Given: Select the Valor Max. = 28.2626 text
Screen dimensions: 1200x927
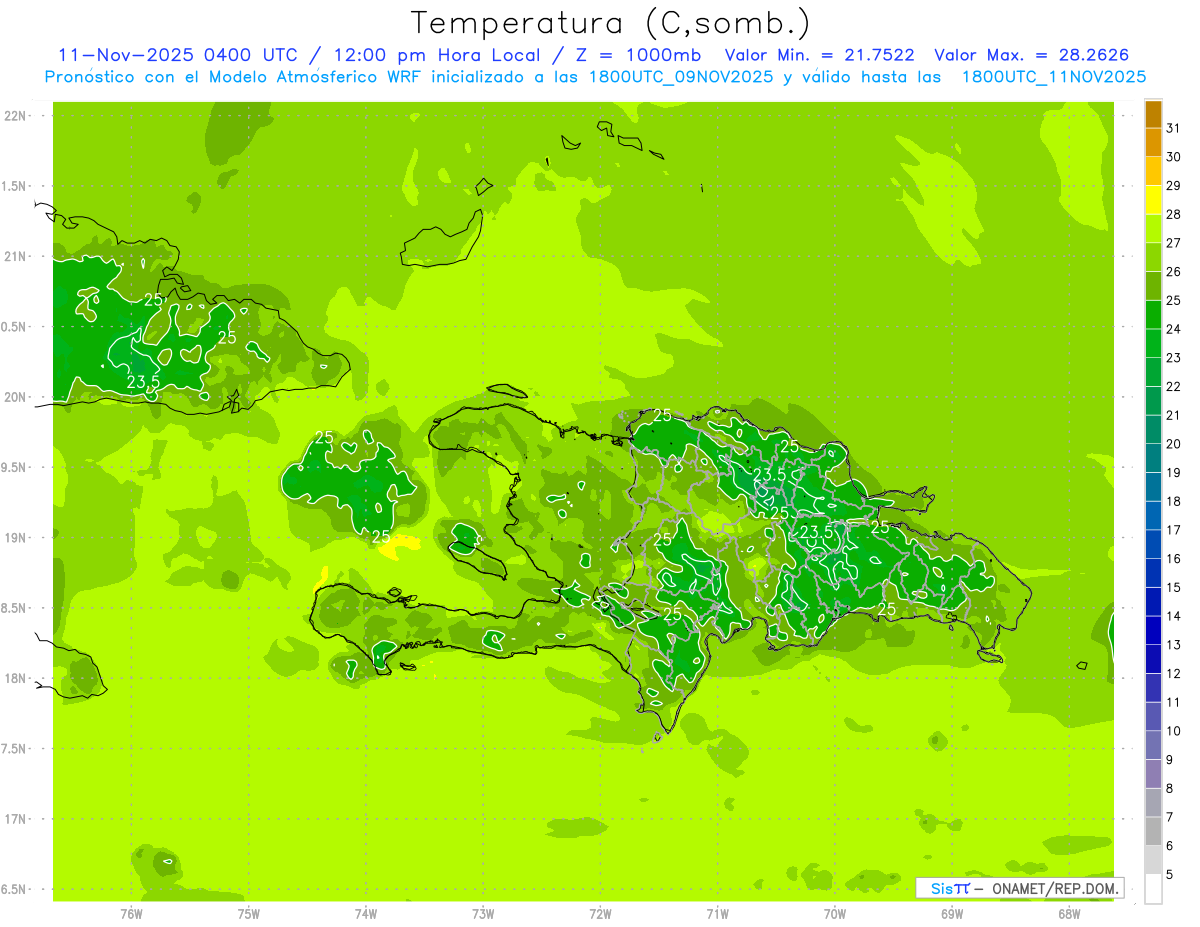Looking at the screenshot, I should [1031, 55].
